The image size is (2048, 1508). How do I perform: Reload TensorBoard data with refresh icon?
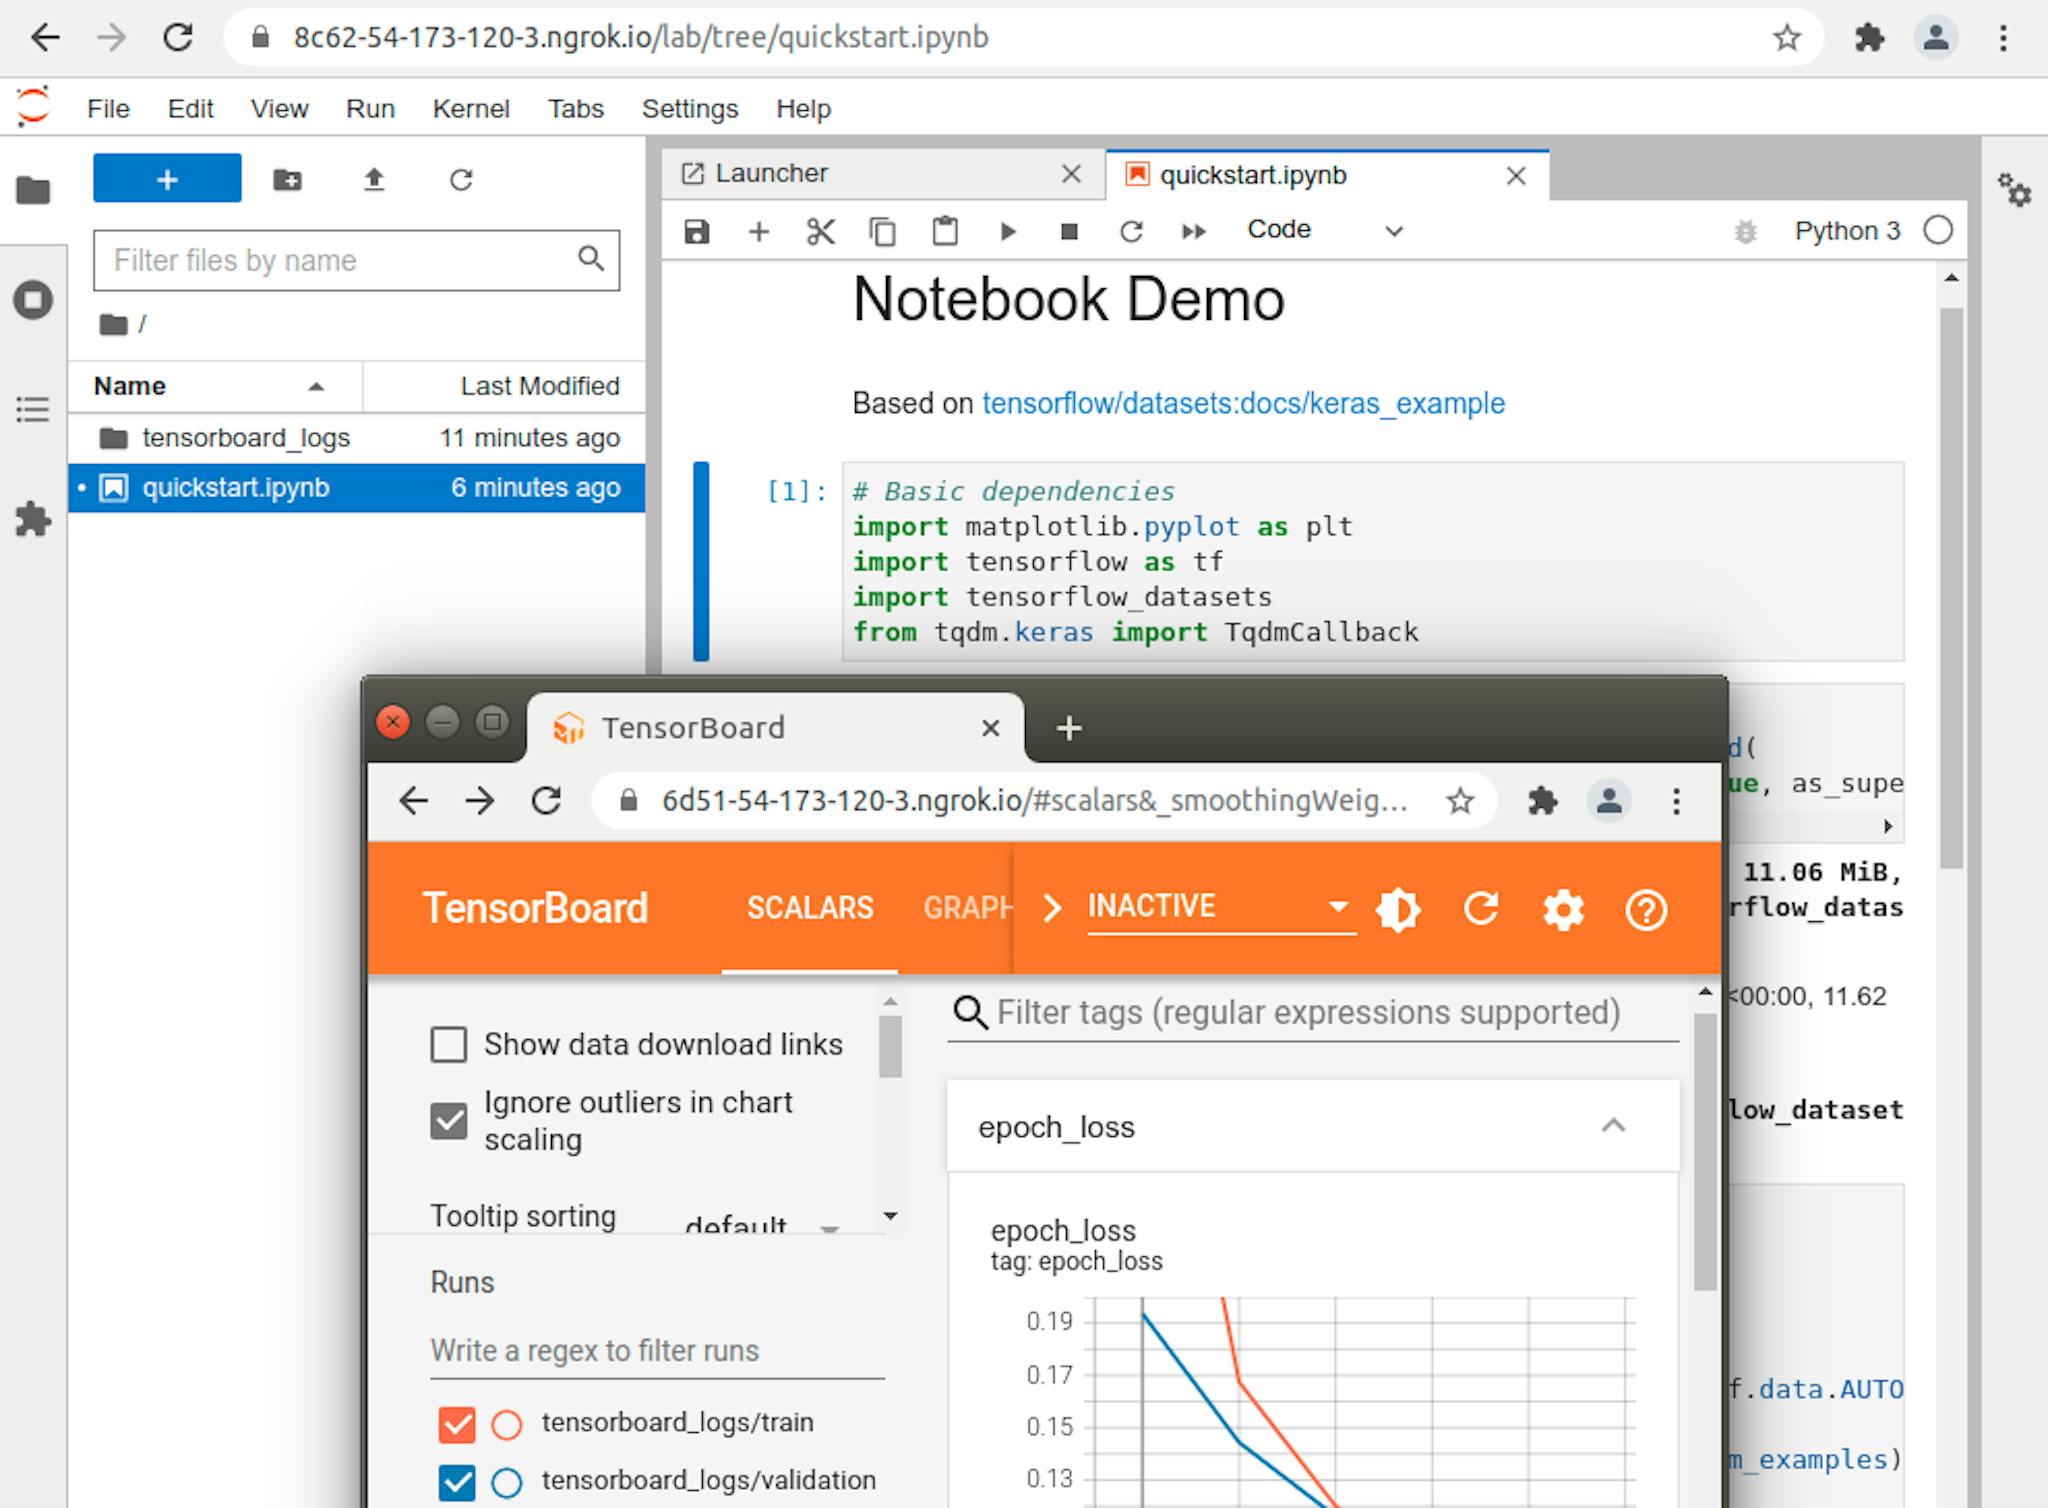[1481, 909]
